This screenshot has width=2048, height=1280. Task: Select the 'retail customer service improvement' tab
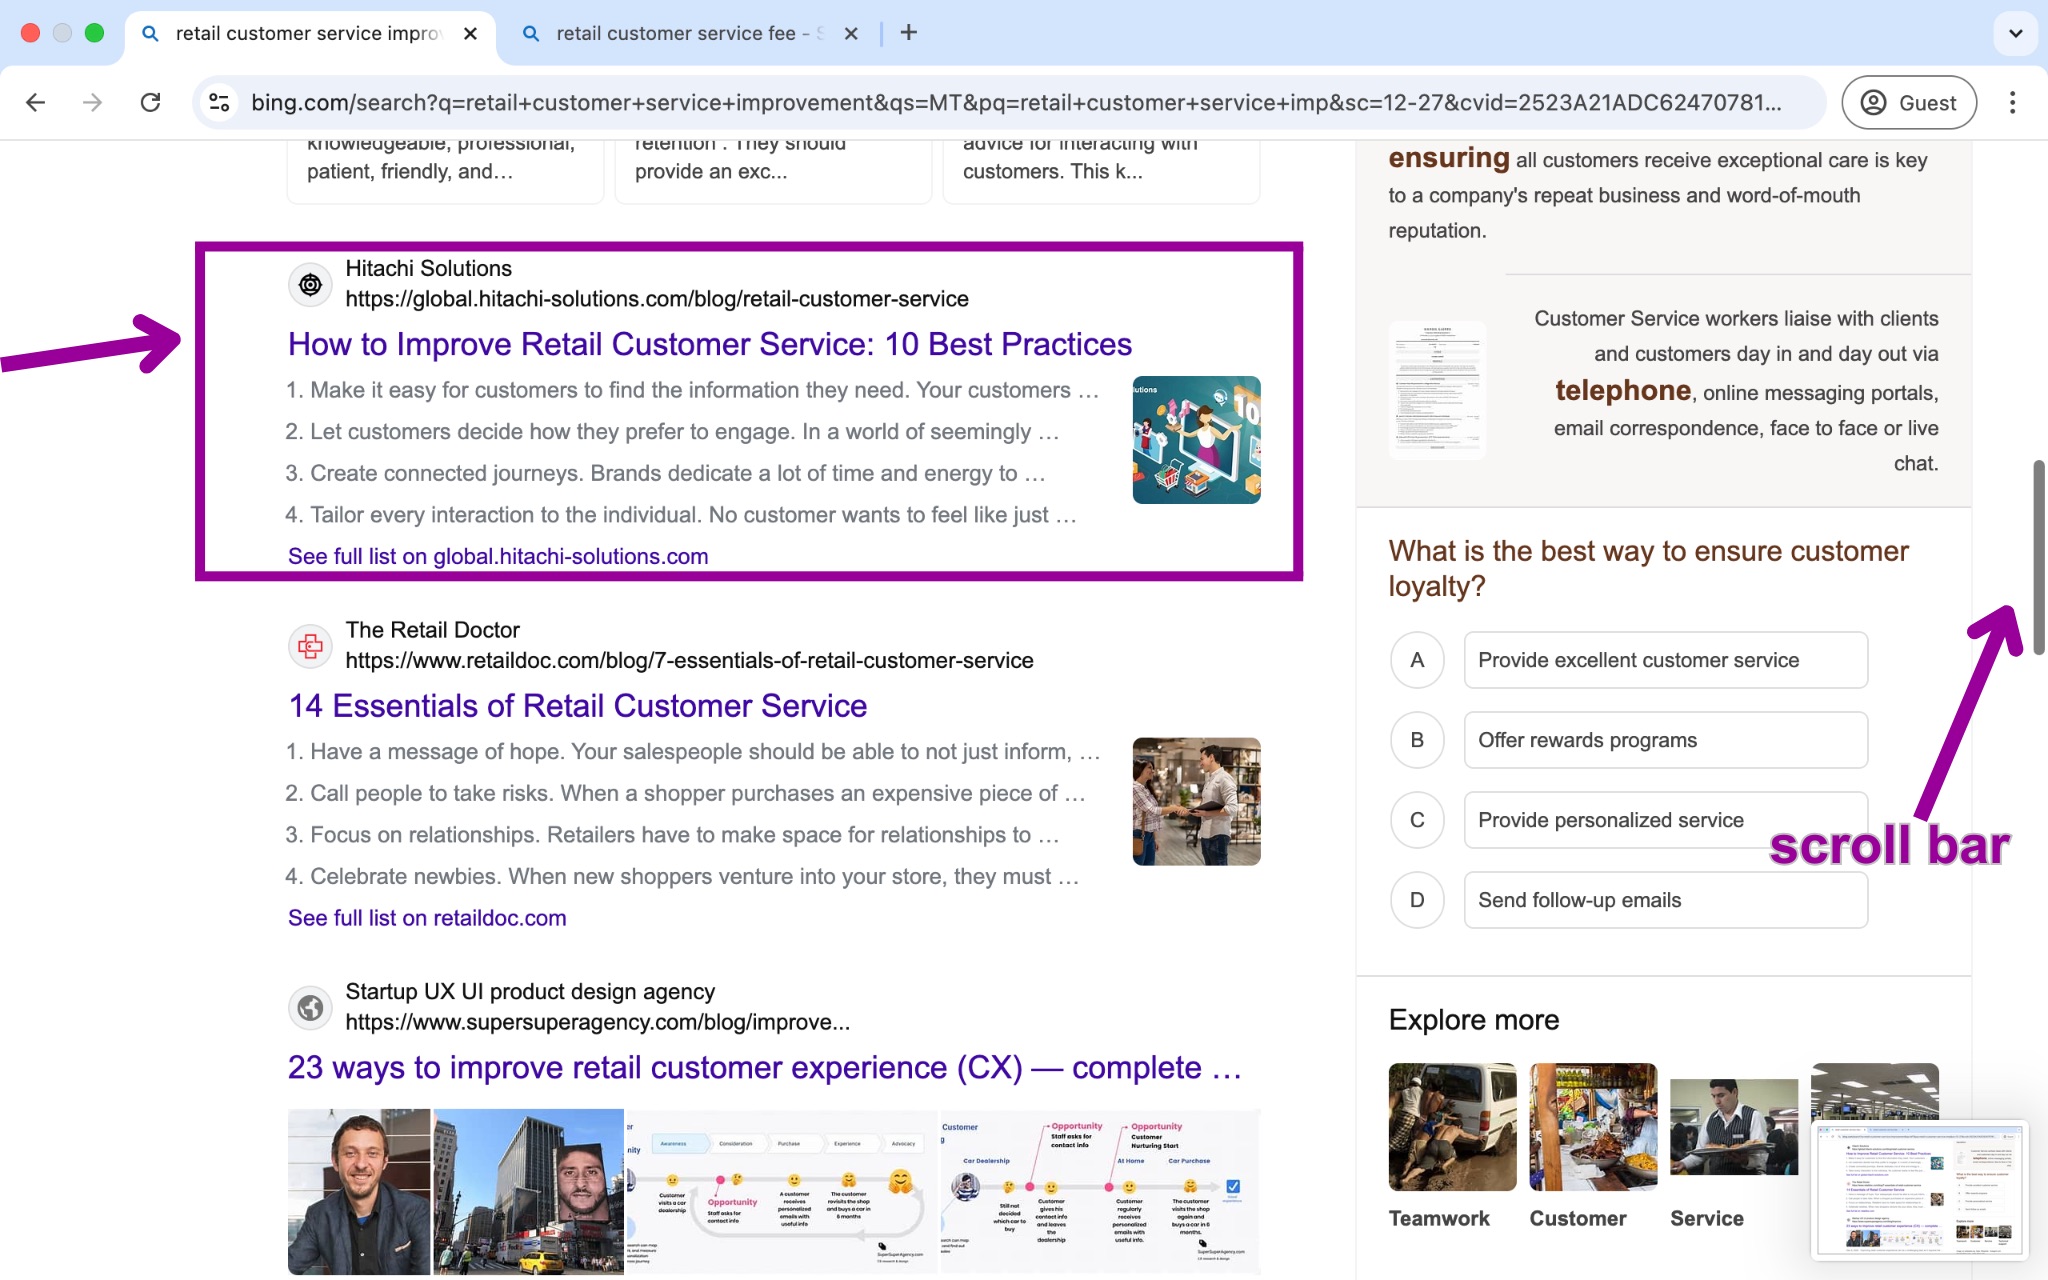[x=309, y=33]
